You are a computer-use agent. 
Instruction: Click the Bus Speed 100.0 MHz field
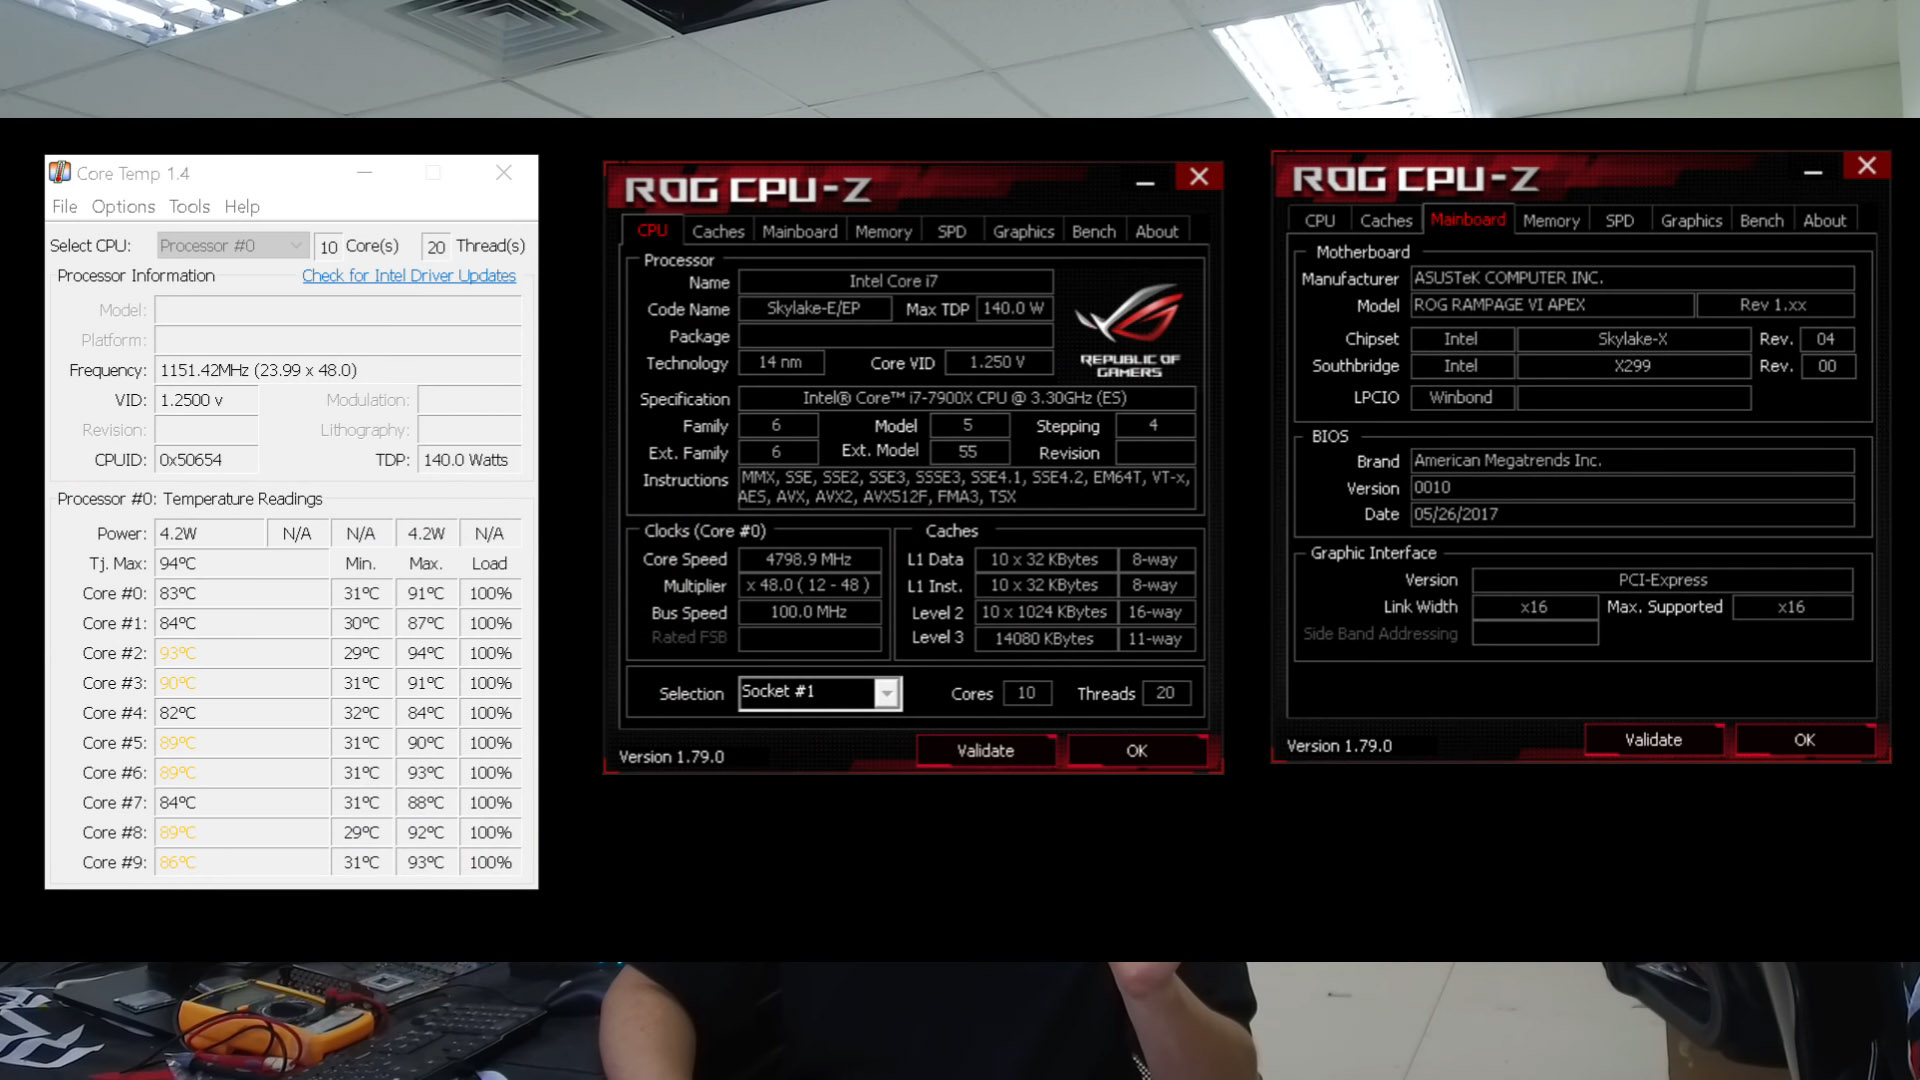click(809, 612)
